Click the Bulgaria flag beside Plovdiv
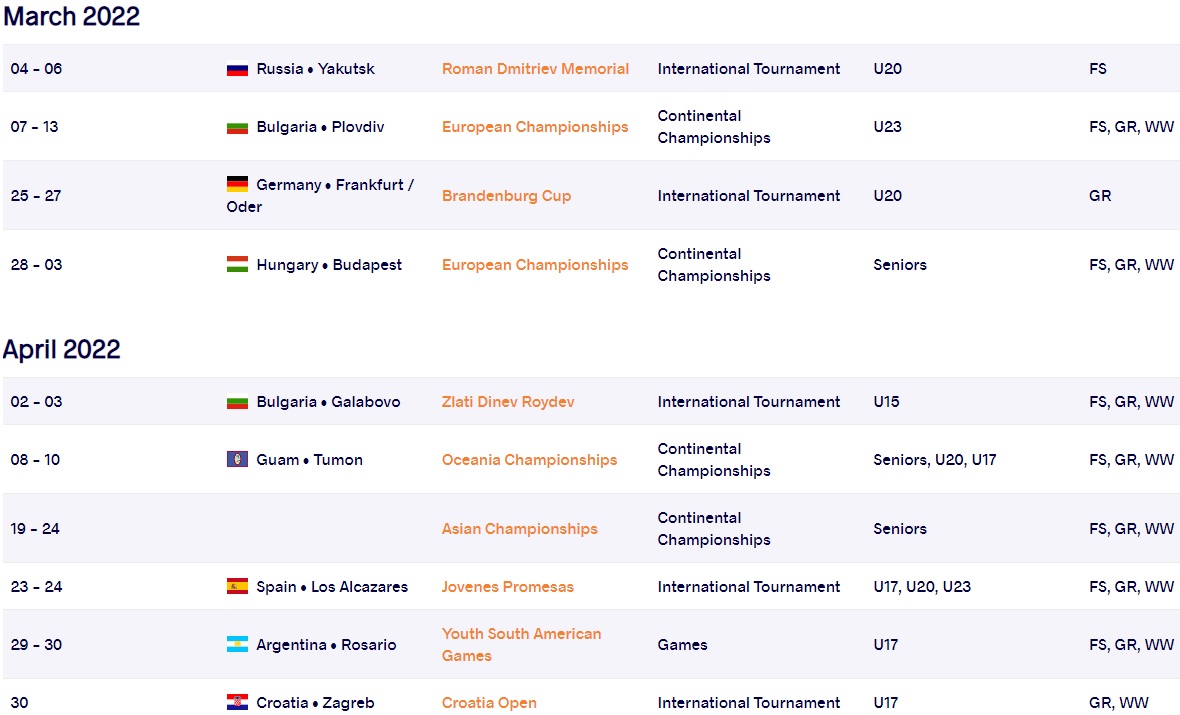The height and width of the screenshot is (715, 1180). pyautogui.click(x=237, y=127)
